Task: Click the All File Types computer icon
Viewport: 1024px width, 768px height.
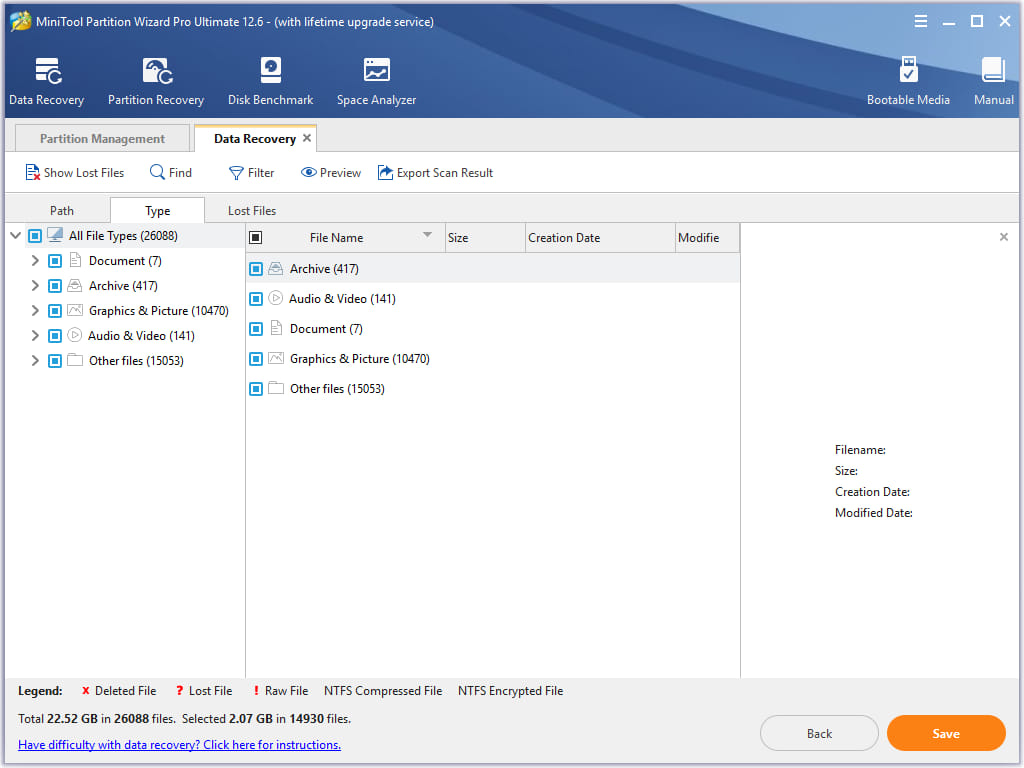Action: (56, 234)
